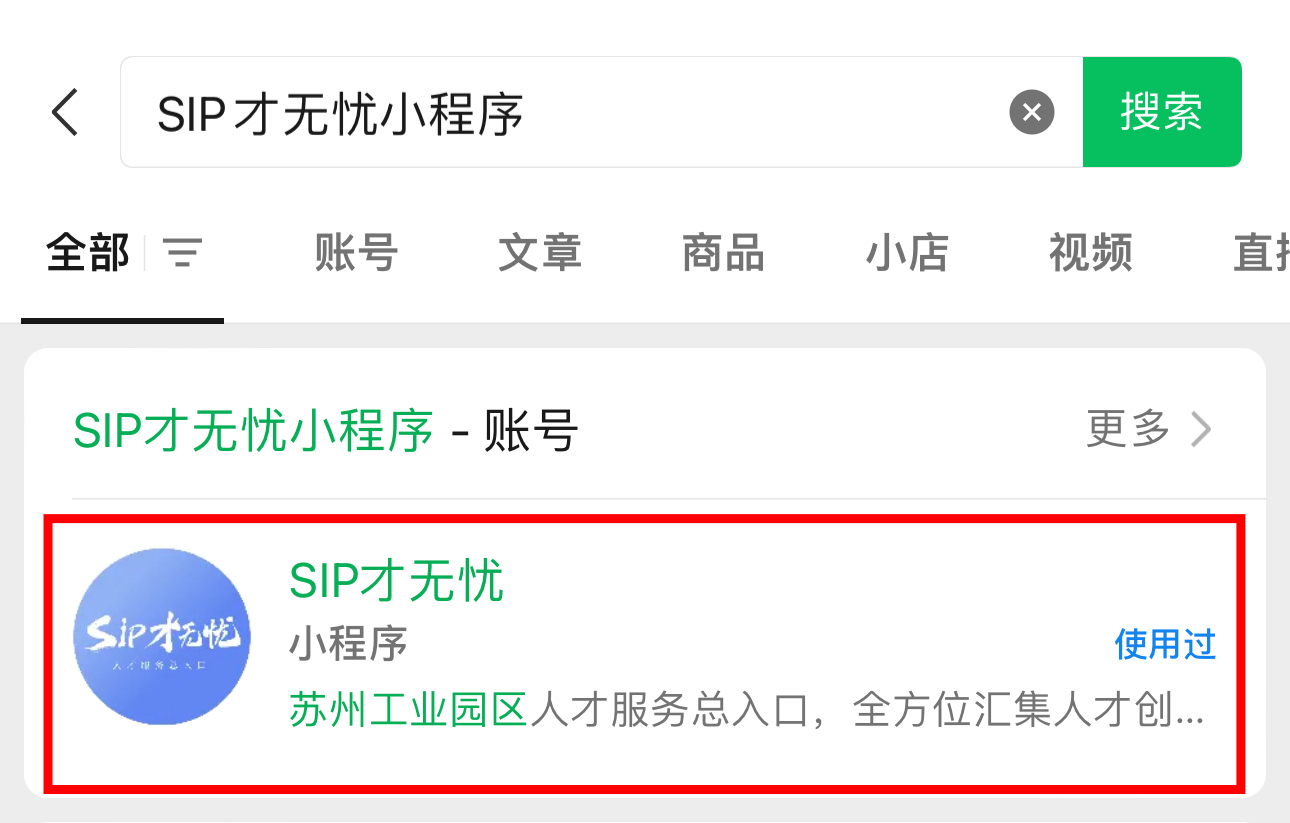
Task: Tap the back arrow icon
Action: [x=65, y=111]
